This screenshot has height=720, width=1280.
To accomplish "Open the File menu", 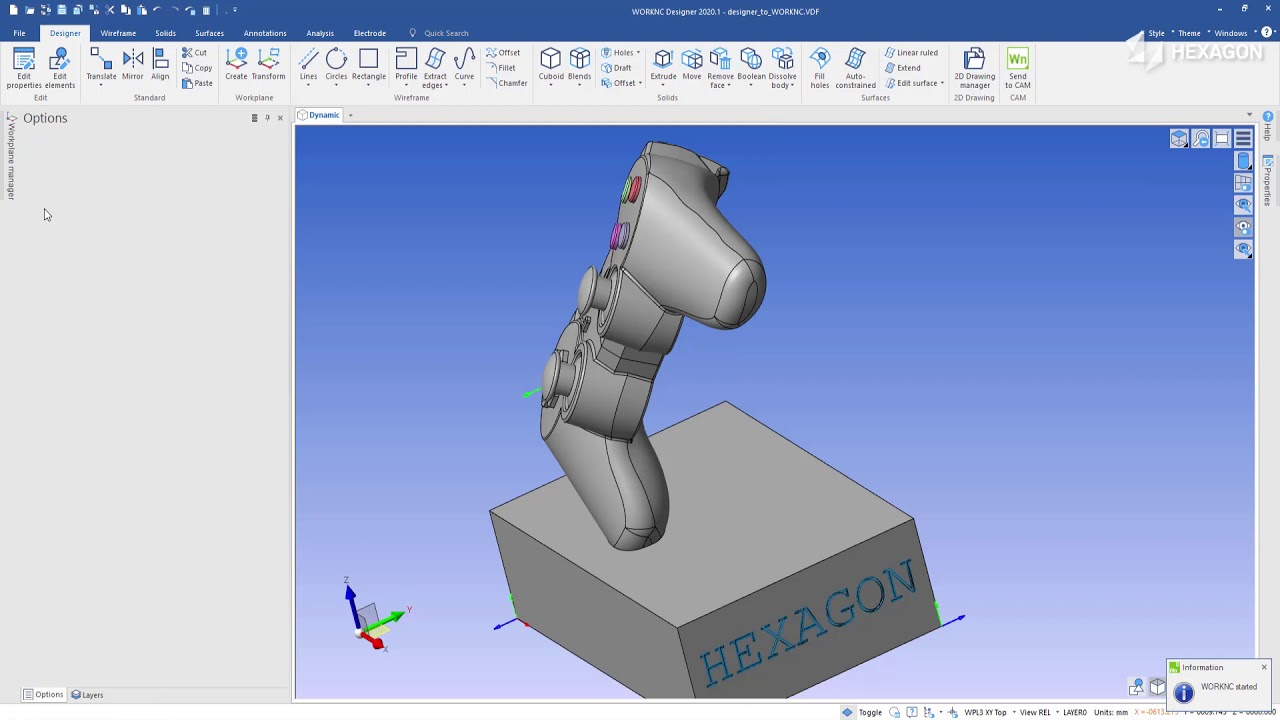I will point(19,33).
